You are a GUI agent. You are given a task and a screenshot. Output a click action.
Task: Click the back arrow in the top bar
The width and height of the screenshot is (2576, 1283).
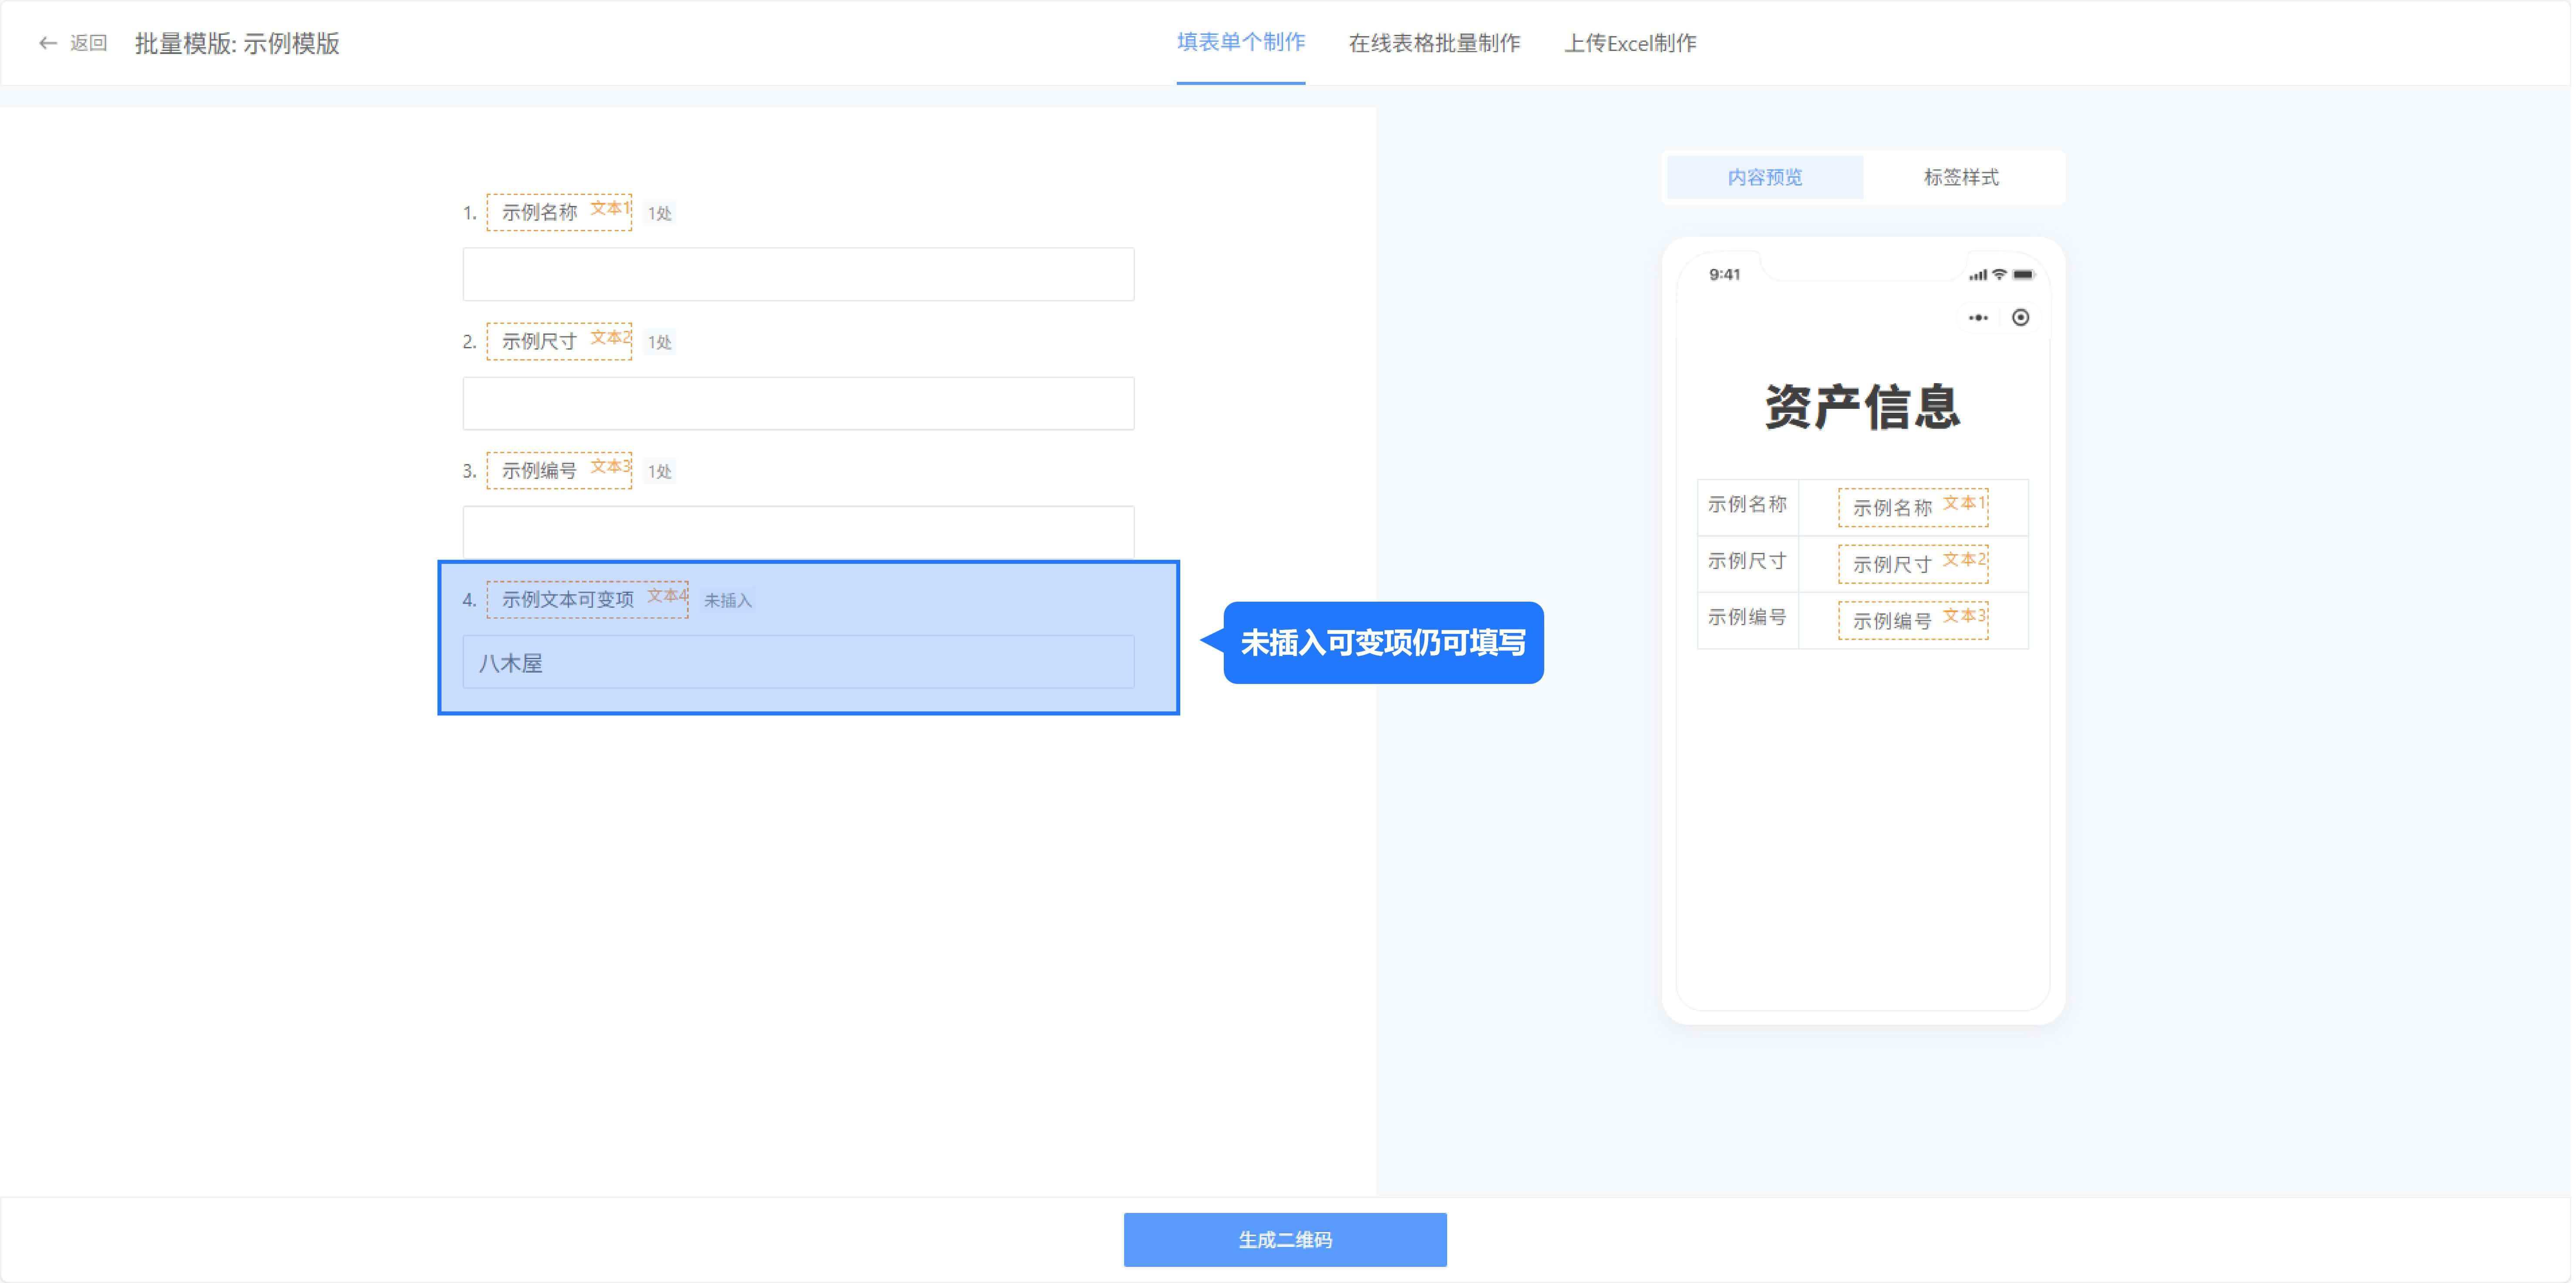(48, 43)
